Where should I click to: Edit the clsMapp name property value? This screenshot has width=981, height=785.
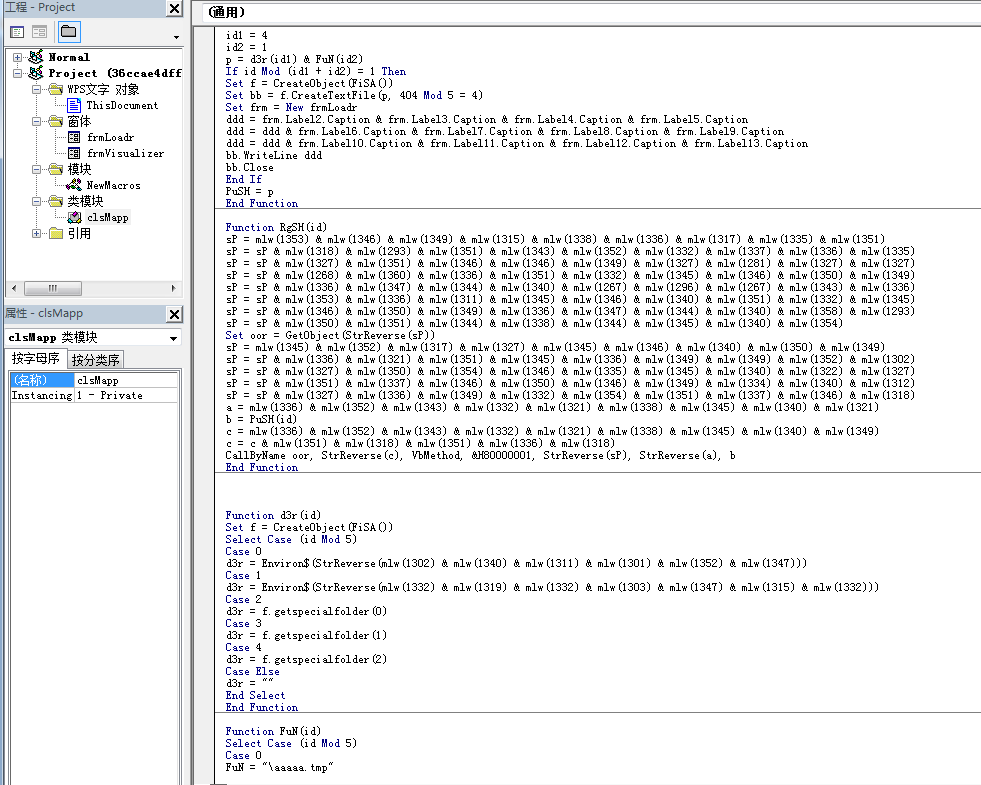126,380
